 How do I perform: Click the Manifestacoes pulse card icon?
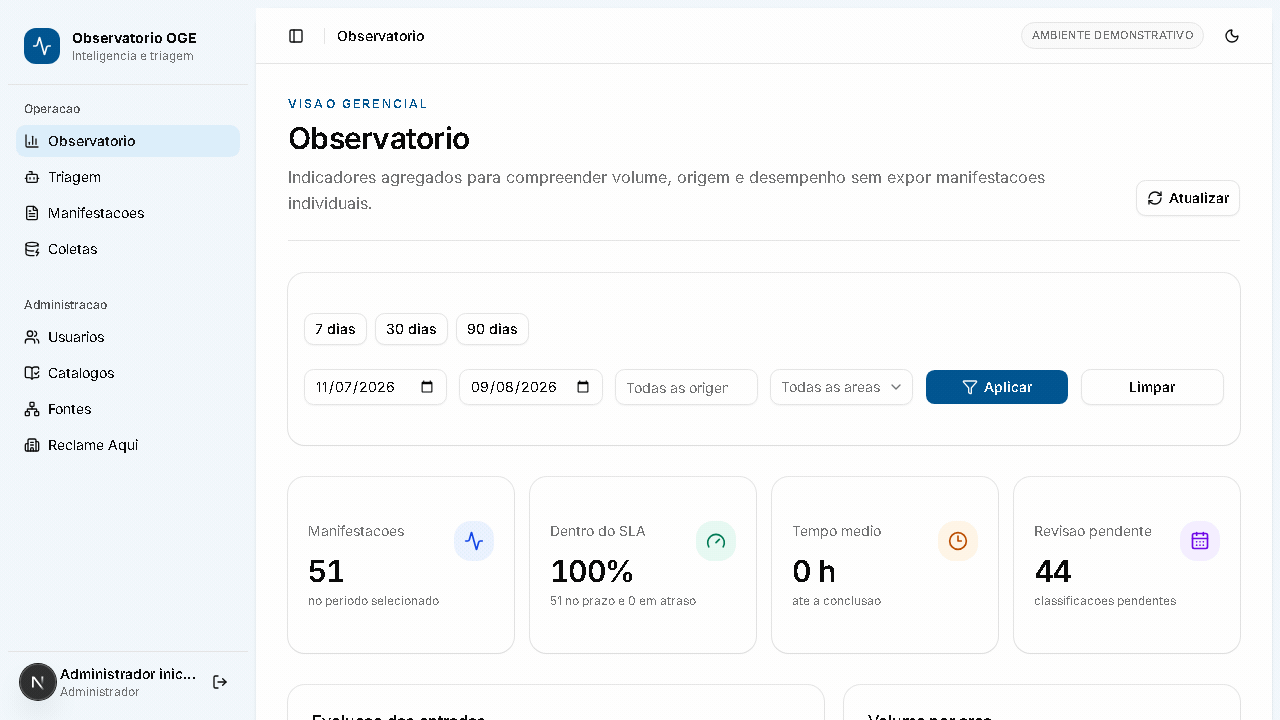tap(474, 541)
